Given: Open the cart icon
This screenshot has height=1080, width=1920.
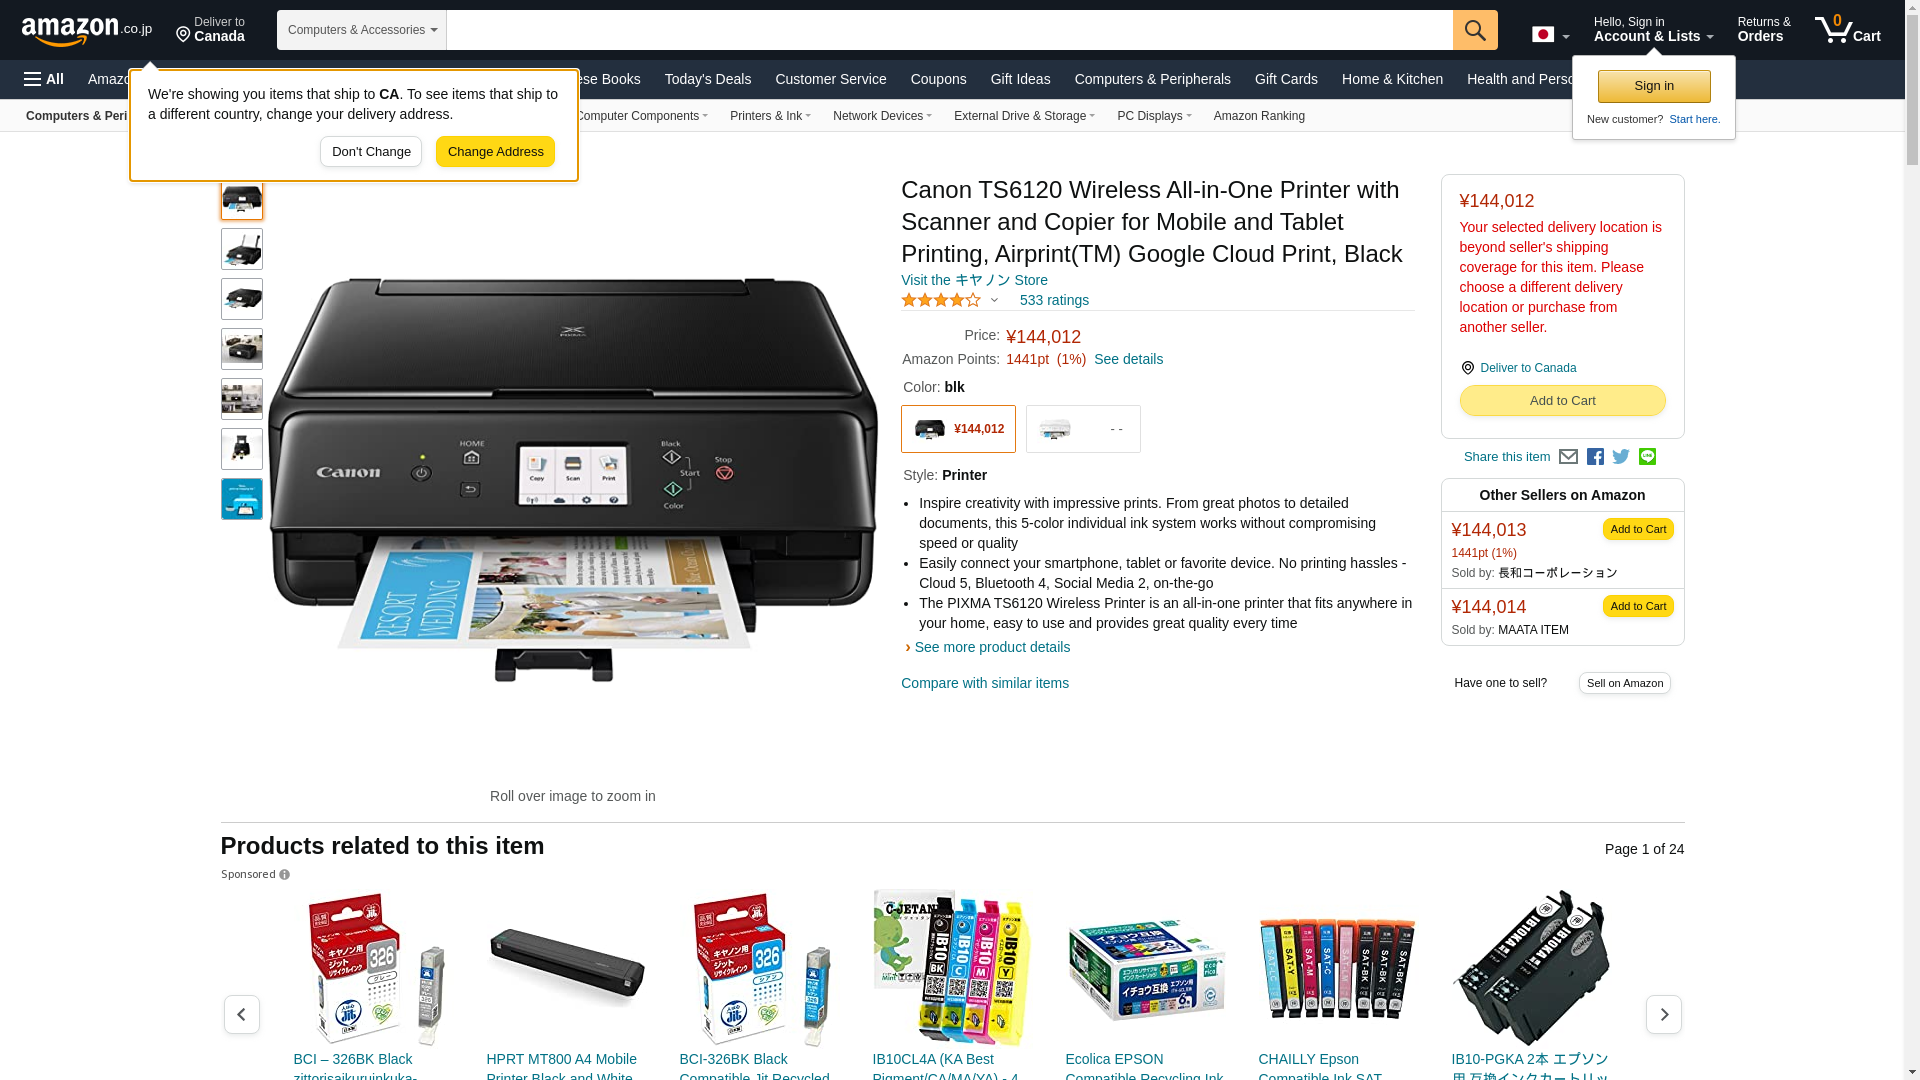Looking at the screenshot, I should [1847, 30].
